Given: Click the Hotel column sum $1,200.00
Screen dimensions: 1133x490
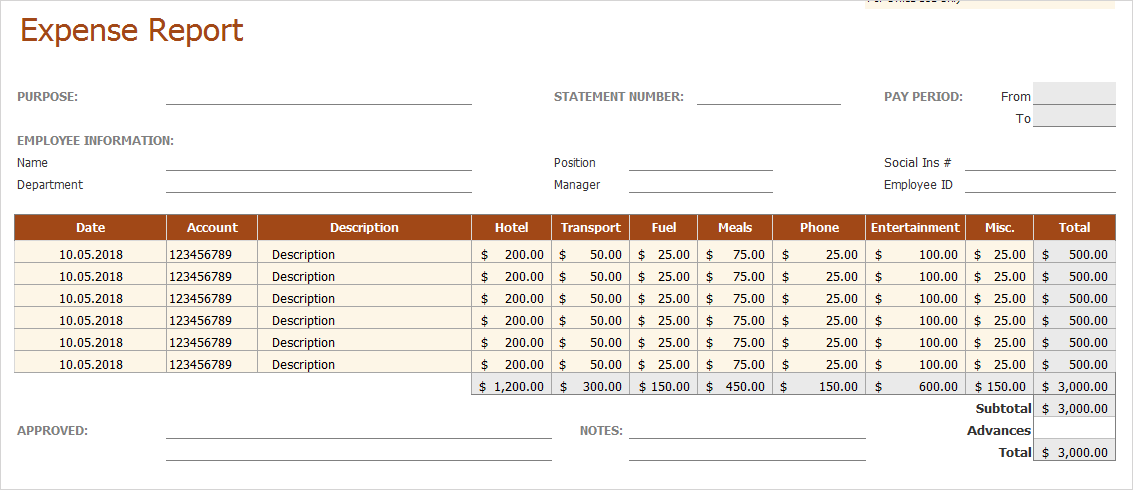Looking at the screenshot, I should coord(511,386).
